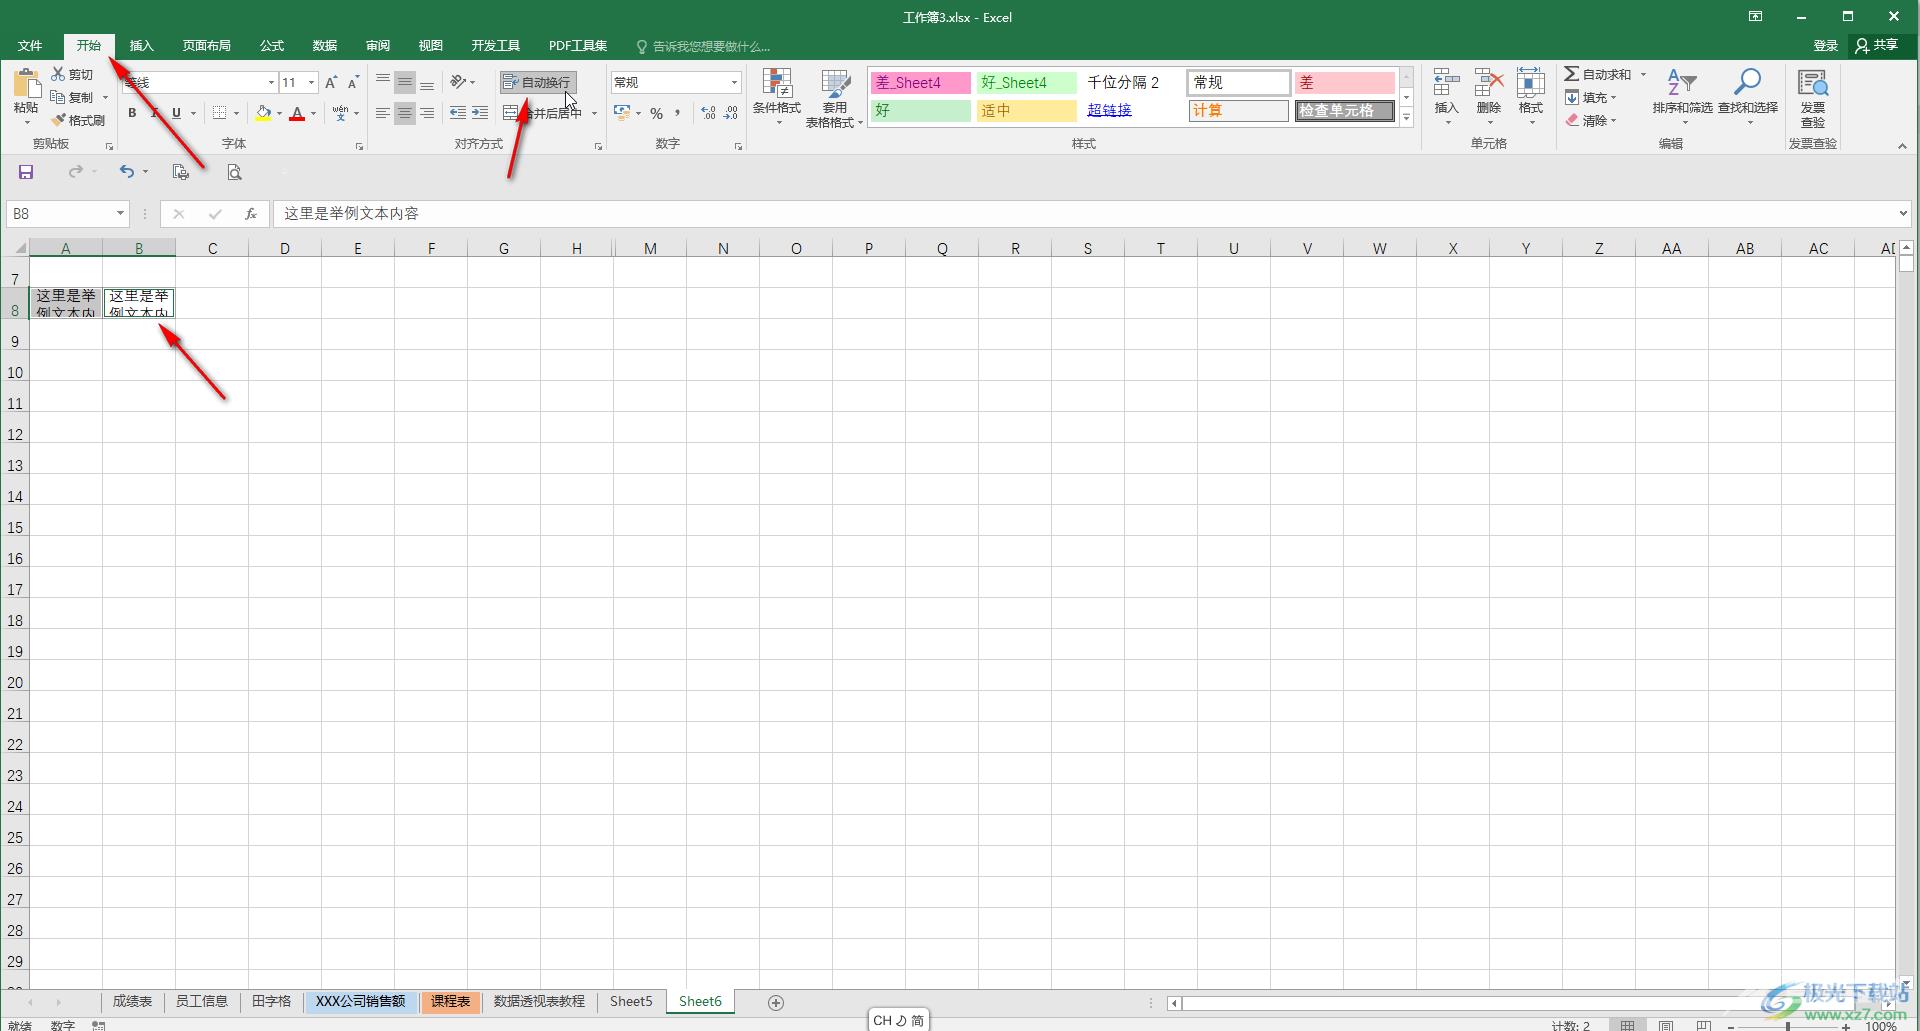Click the invoice verification icon
Image resolution: width=1920 pixels, height=1031 pixels.
(x=1813, y=83)
